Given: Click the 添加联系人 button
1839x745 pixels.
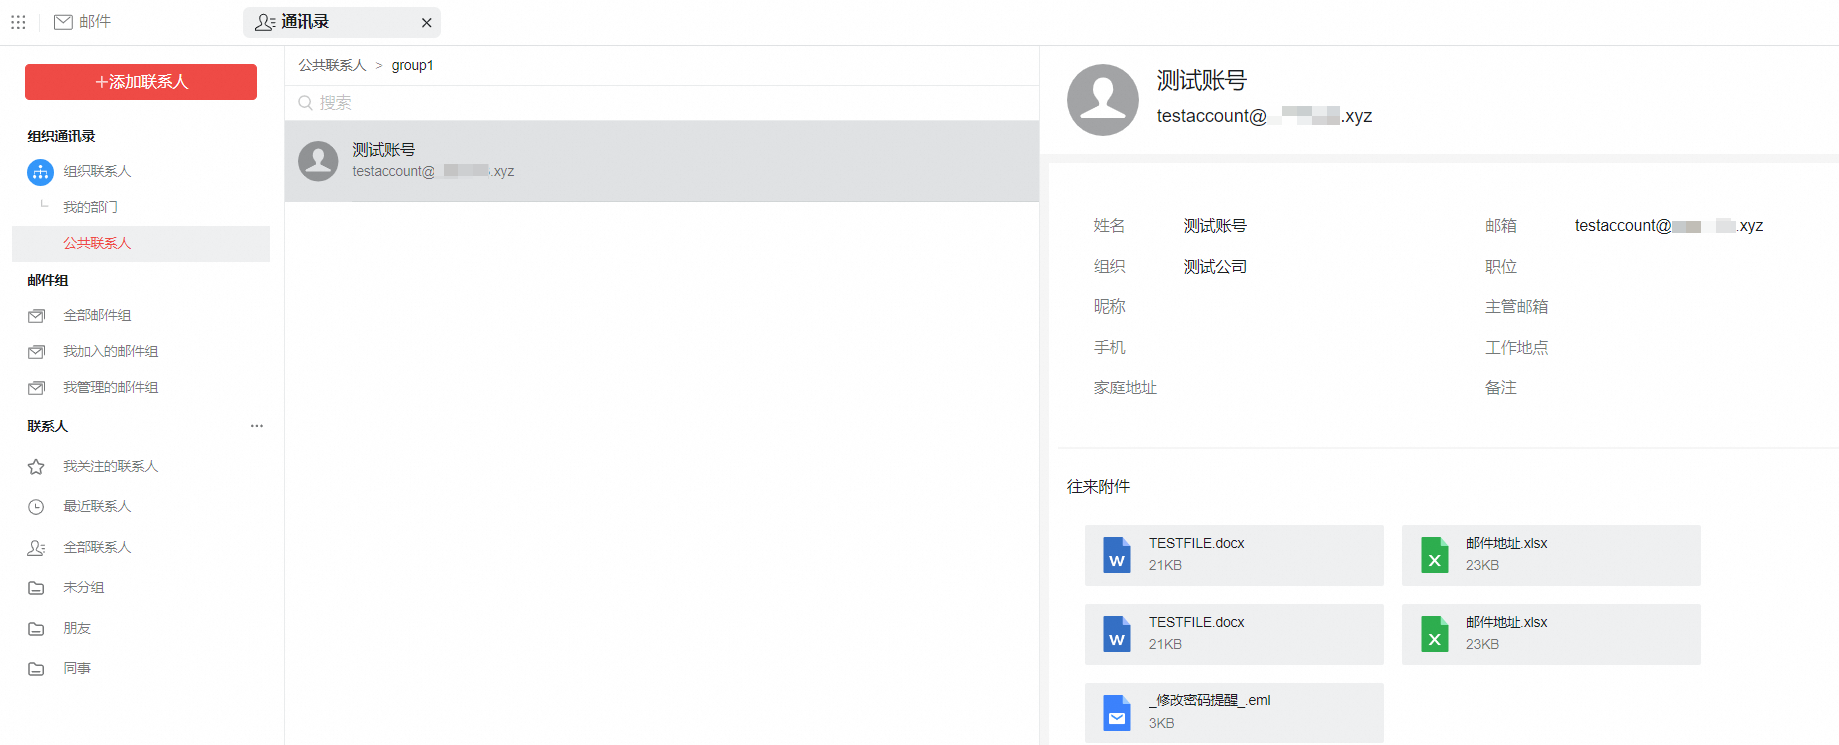Looking at the screenshot, I should [141, 82].
